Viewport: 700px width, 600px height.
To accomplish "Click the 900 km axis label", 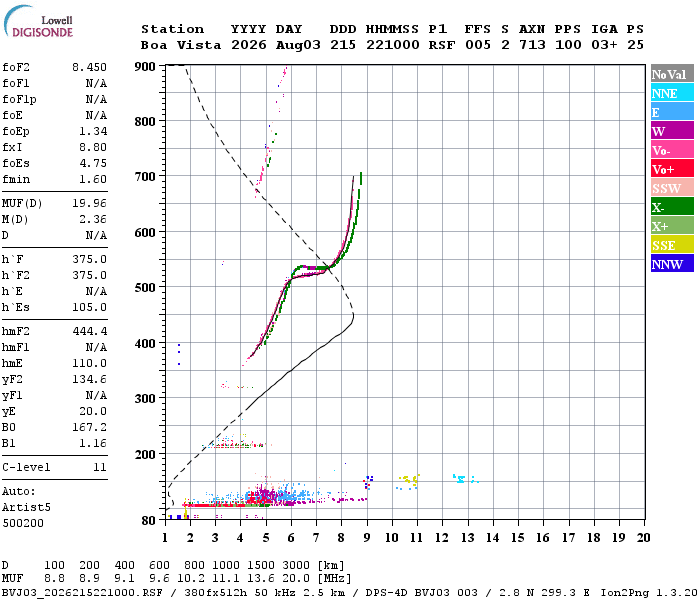I will 145,67.
